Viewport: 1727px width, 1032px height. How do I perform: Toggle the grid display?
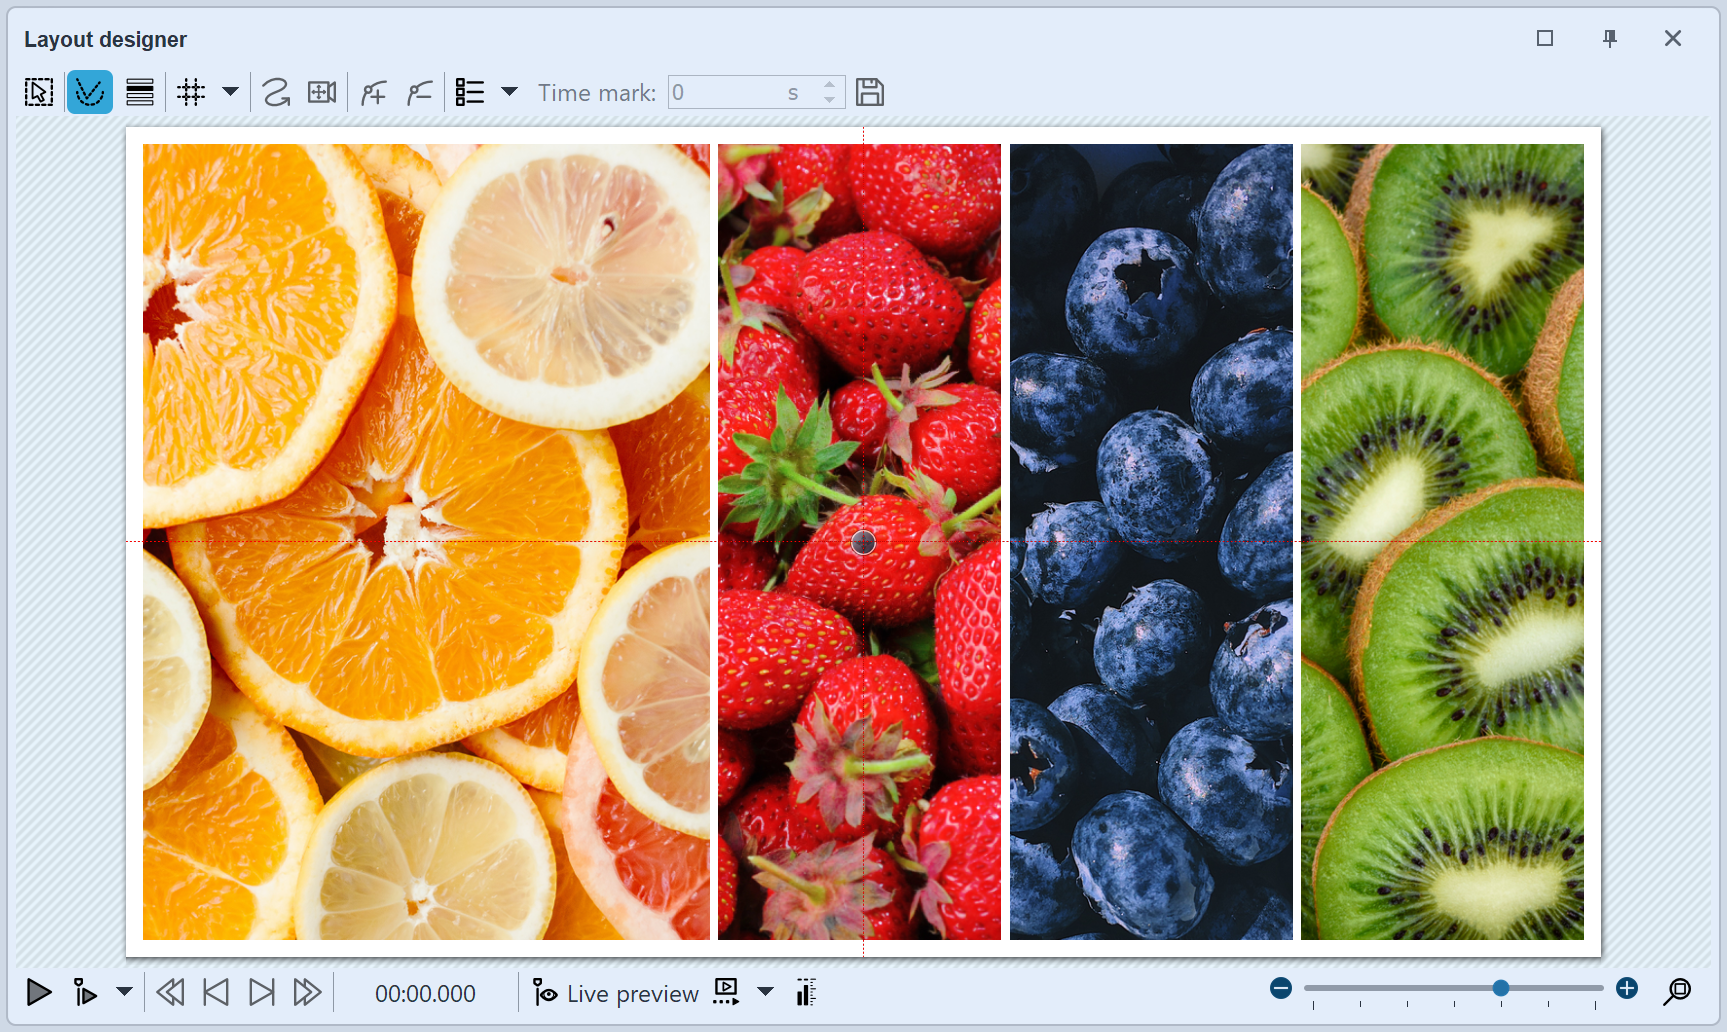tap(190, 91)
